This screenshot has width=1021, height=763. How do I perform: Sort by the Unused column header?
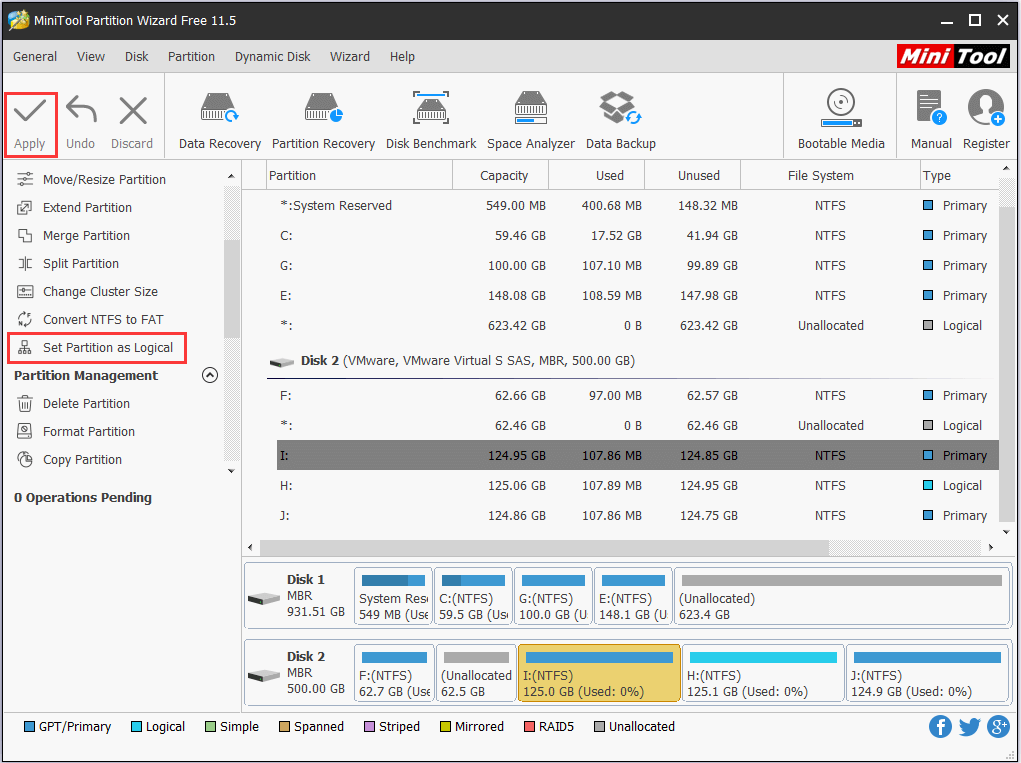[693, 175]
